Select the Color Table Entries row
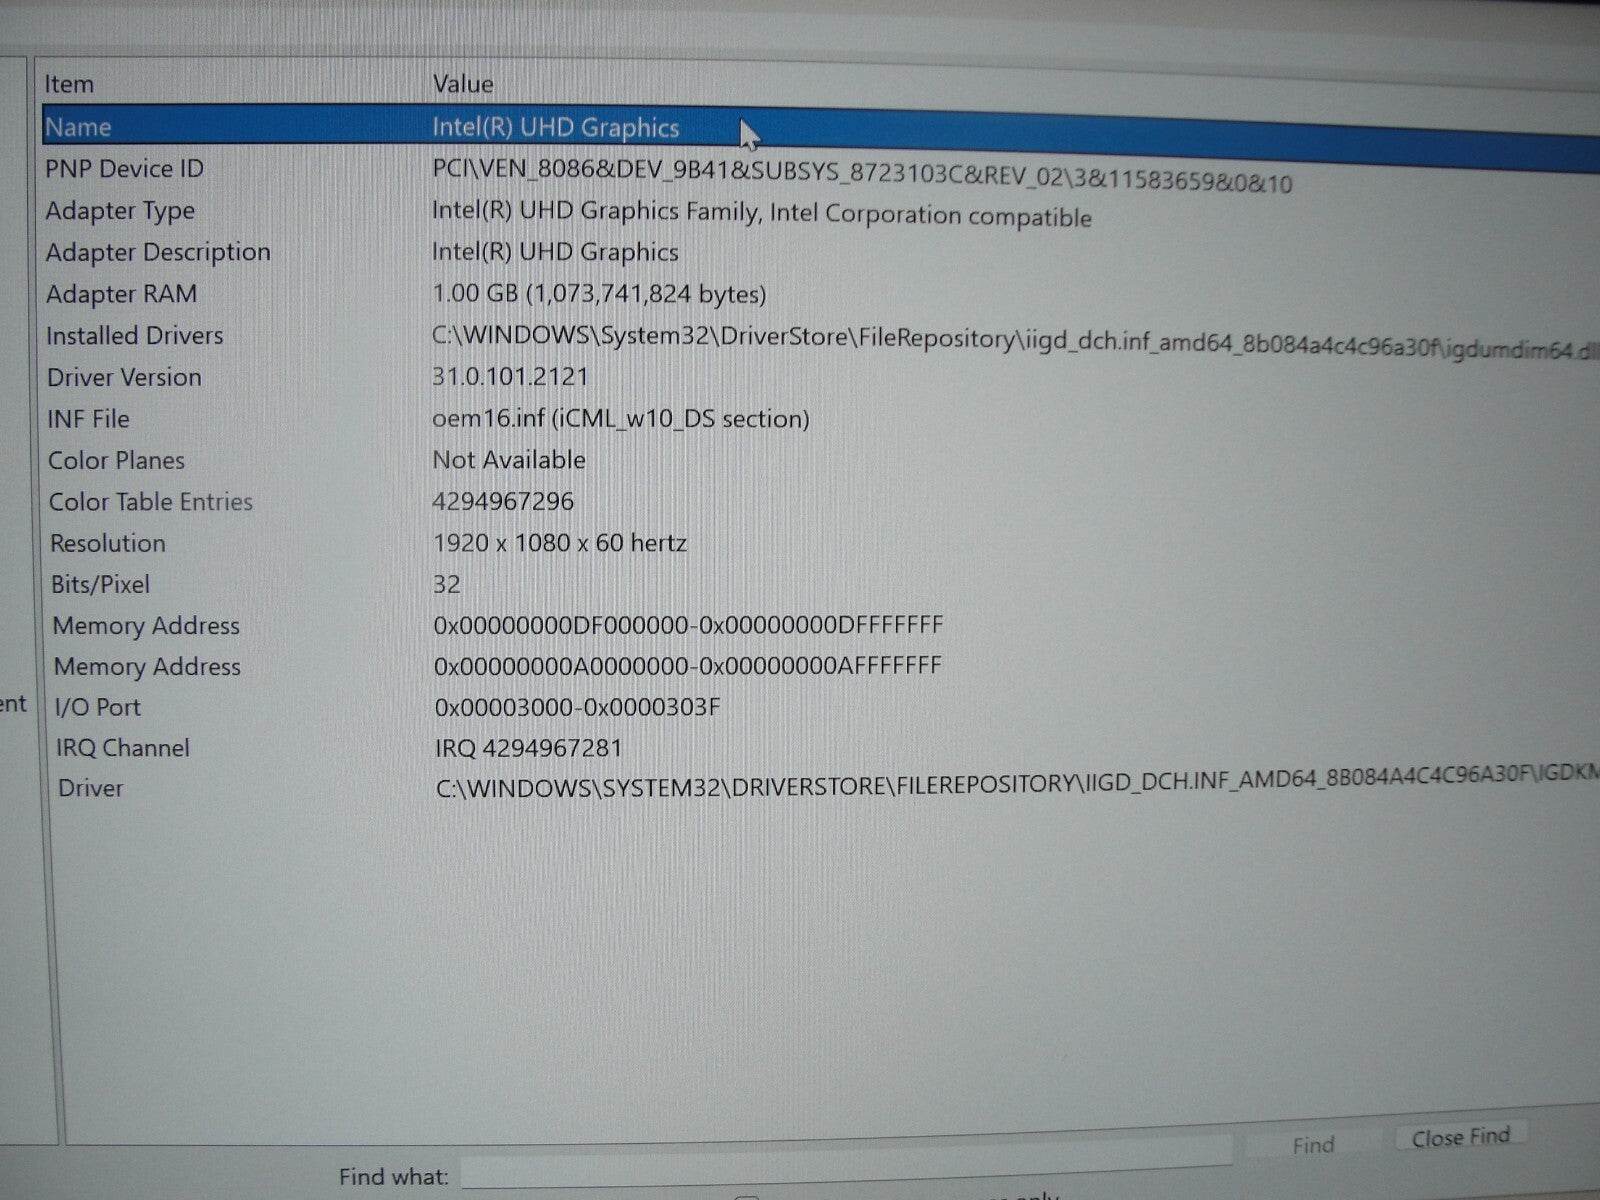Screen dimensions: 1600x1200 [x=400, y=502]
